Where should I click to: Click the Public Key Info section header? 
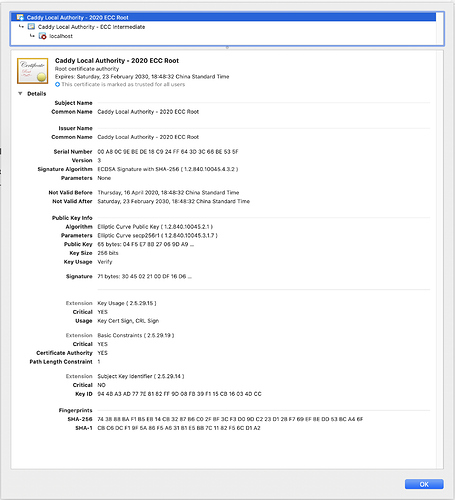72,218
